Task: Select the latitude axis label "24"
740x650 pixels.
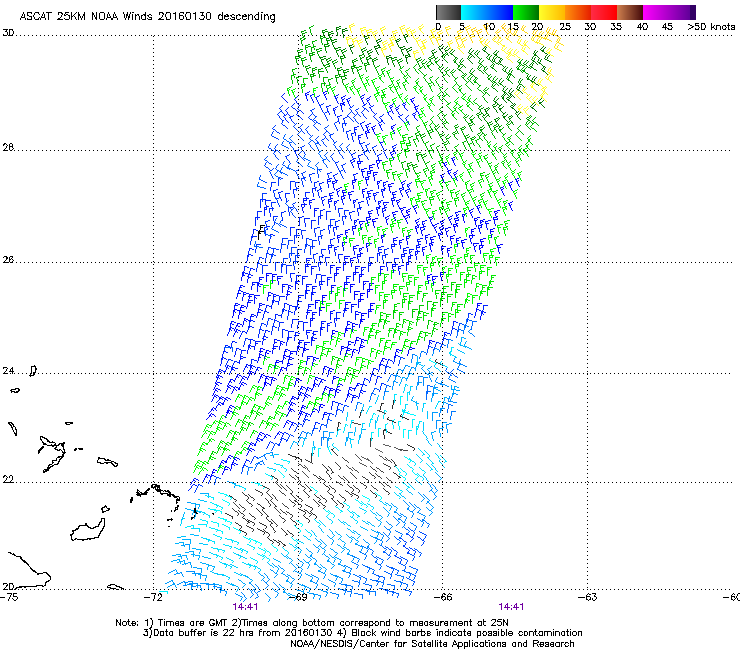Action: pos(8,371)
